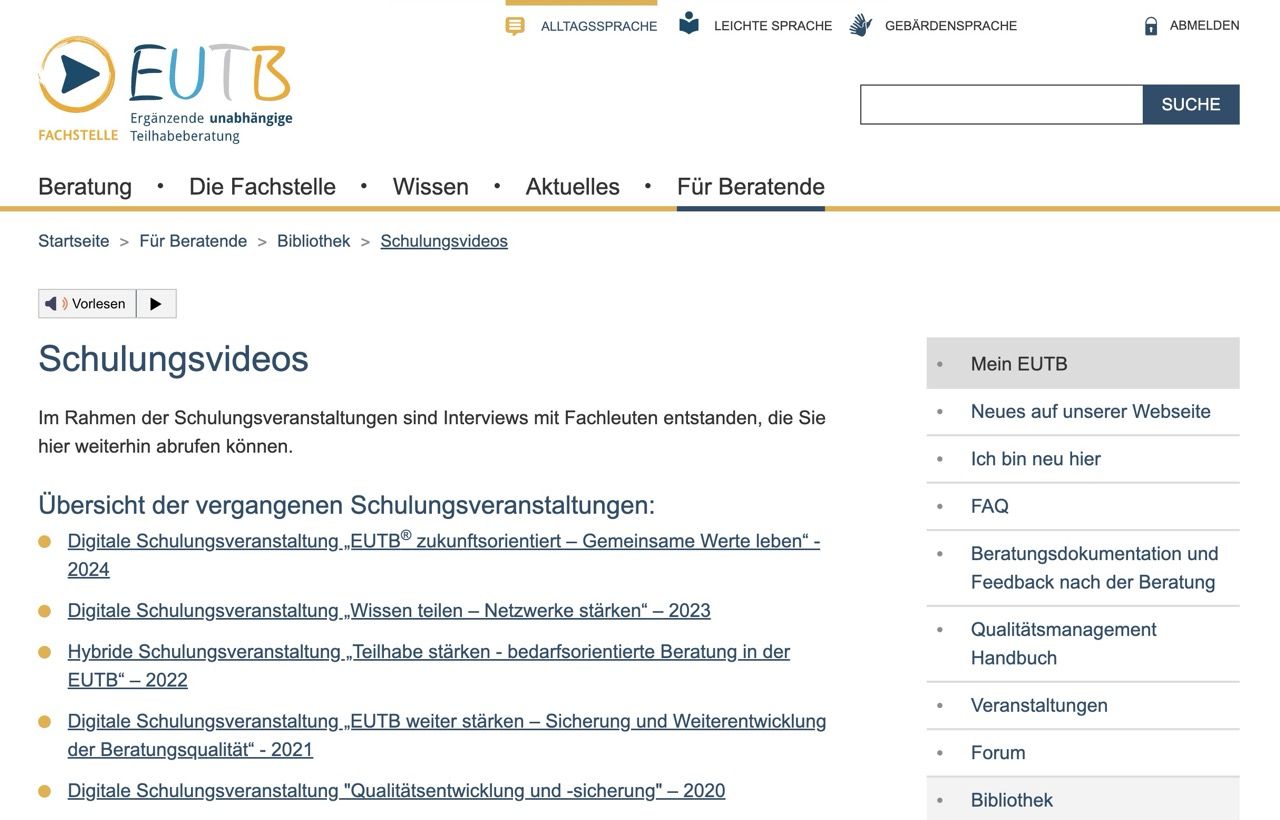The image size is (1280, 820).
Task: Go to Forum in the sidebar
Action: coord(998,753)
